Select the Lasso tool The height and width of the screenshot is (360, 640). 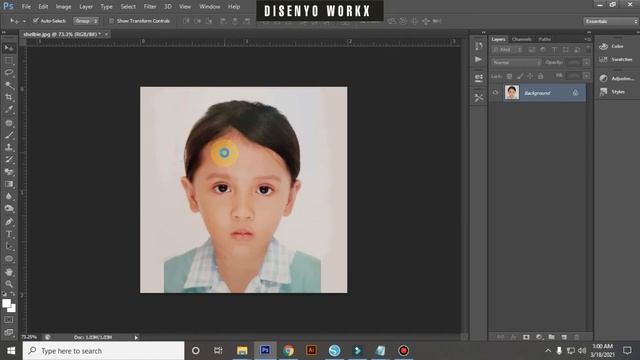9,73
